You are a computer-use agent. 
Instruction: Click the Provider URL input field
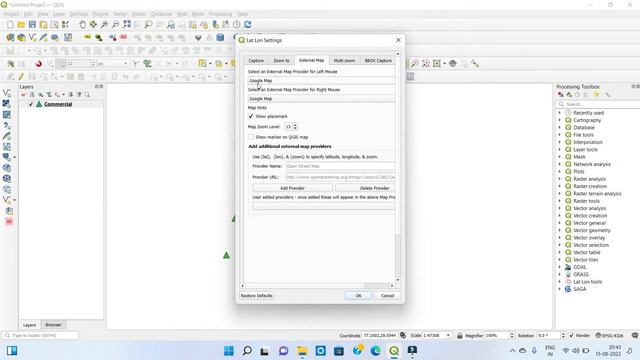(x=340, y=177)
